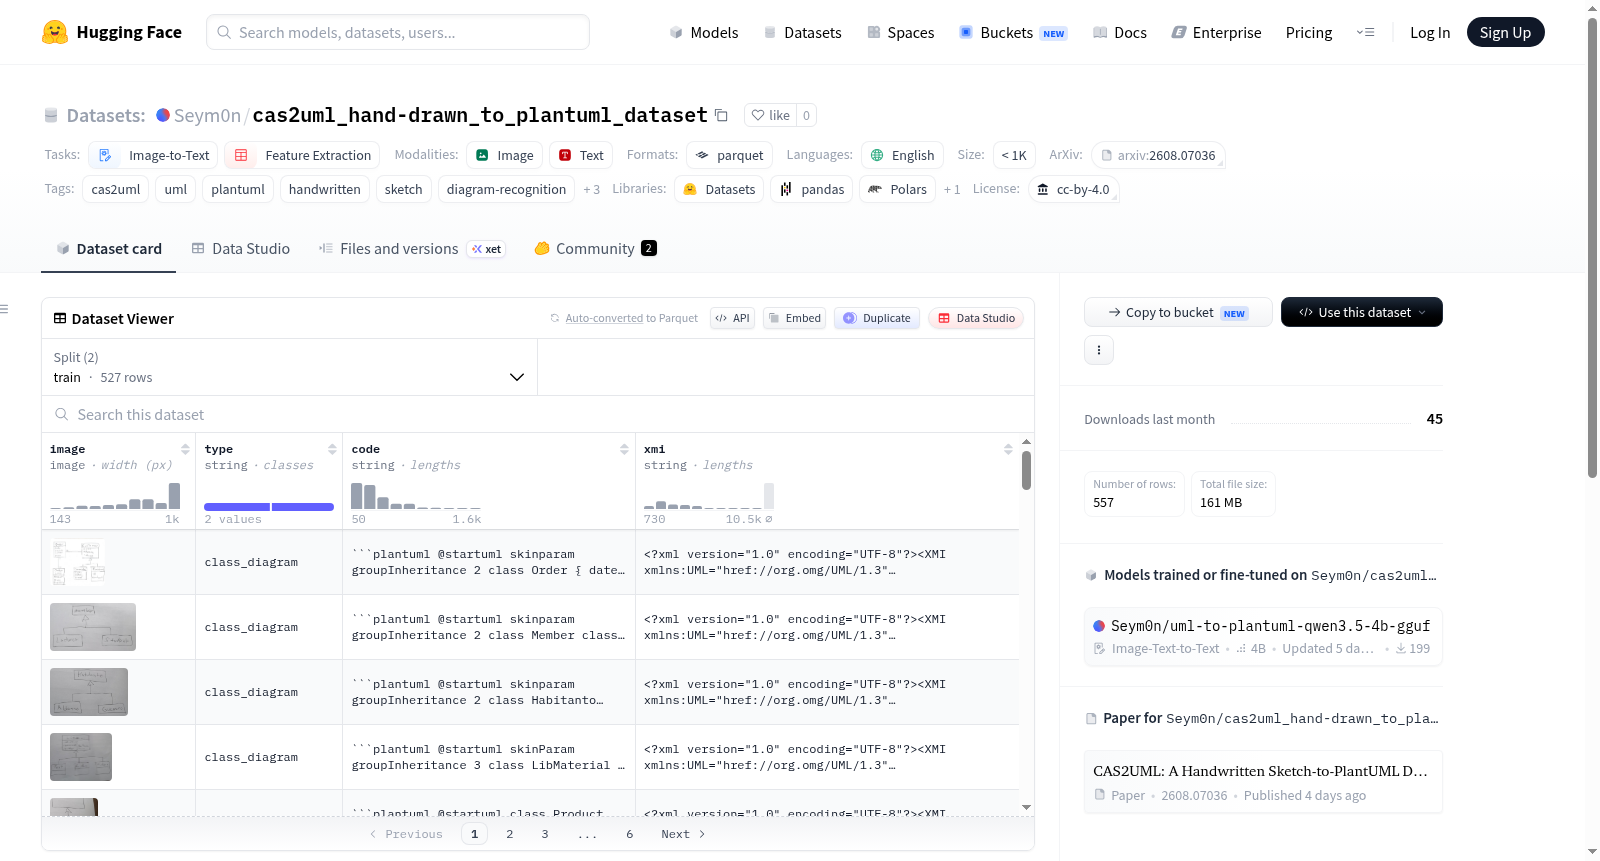Image resolution: width=1600 pixels, height=861 pixels.
Task: Go to Datasets in top navigation
Action: (x=803, y=32)
